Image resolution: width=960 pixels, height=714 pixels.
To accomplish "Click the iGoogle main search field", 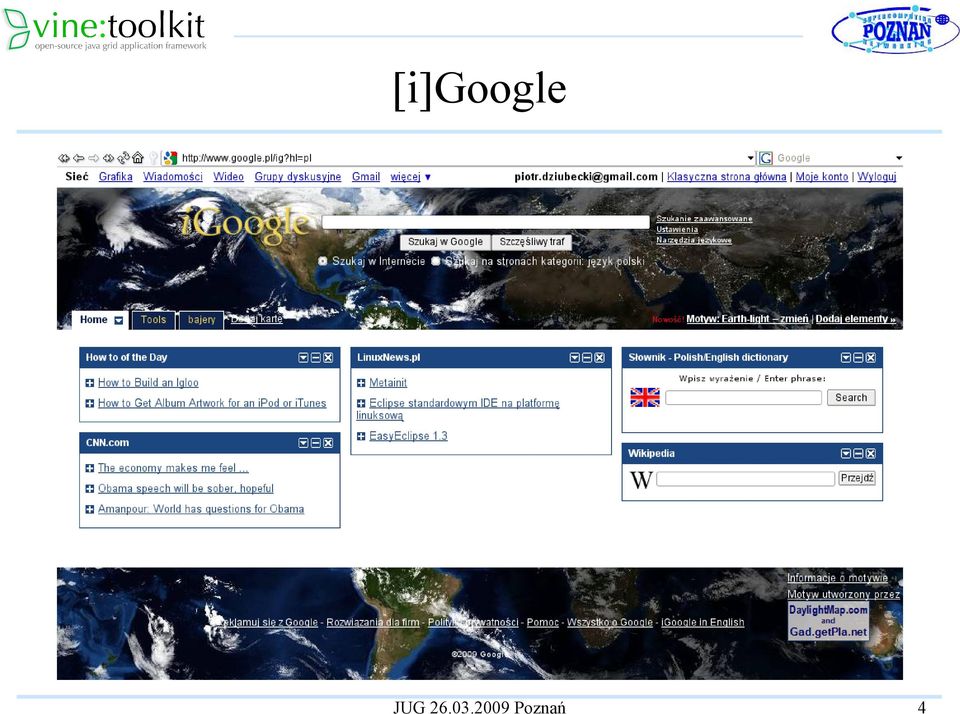I will coord(486,222).
